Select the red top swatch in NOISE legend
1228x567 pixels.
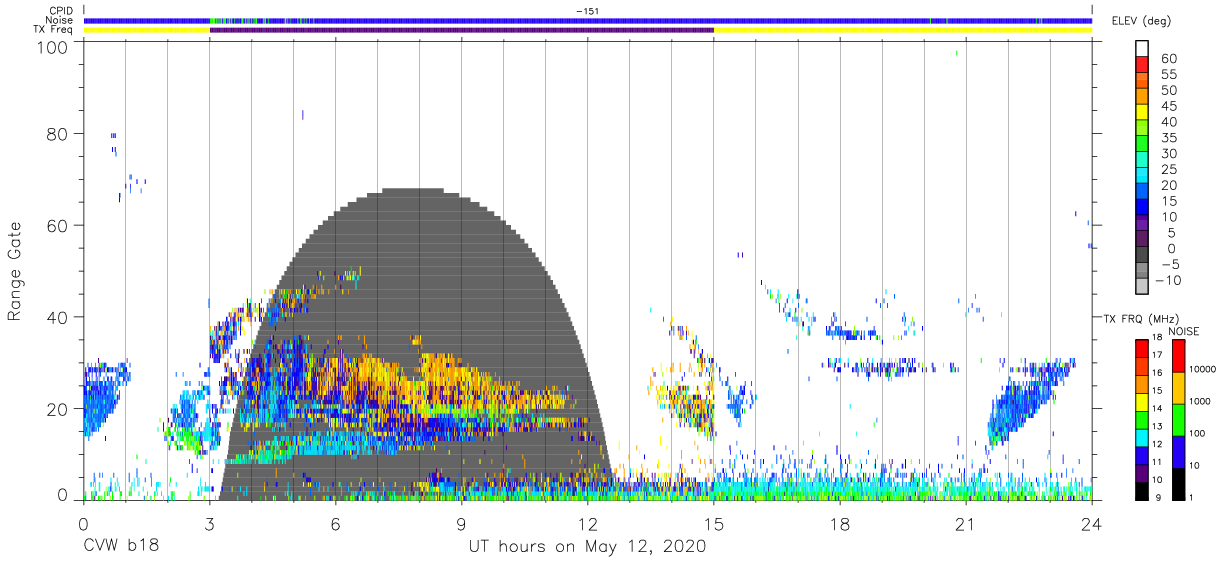coord(1177,355)
